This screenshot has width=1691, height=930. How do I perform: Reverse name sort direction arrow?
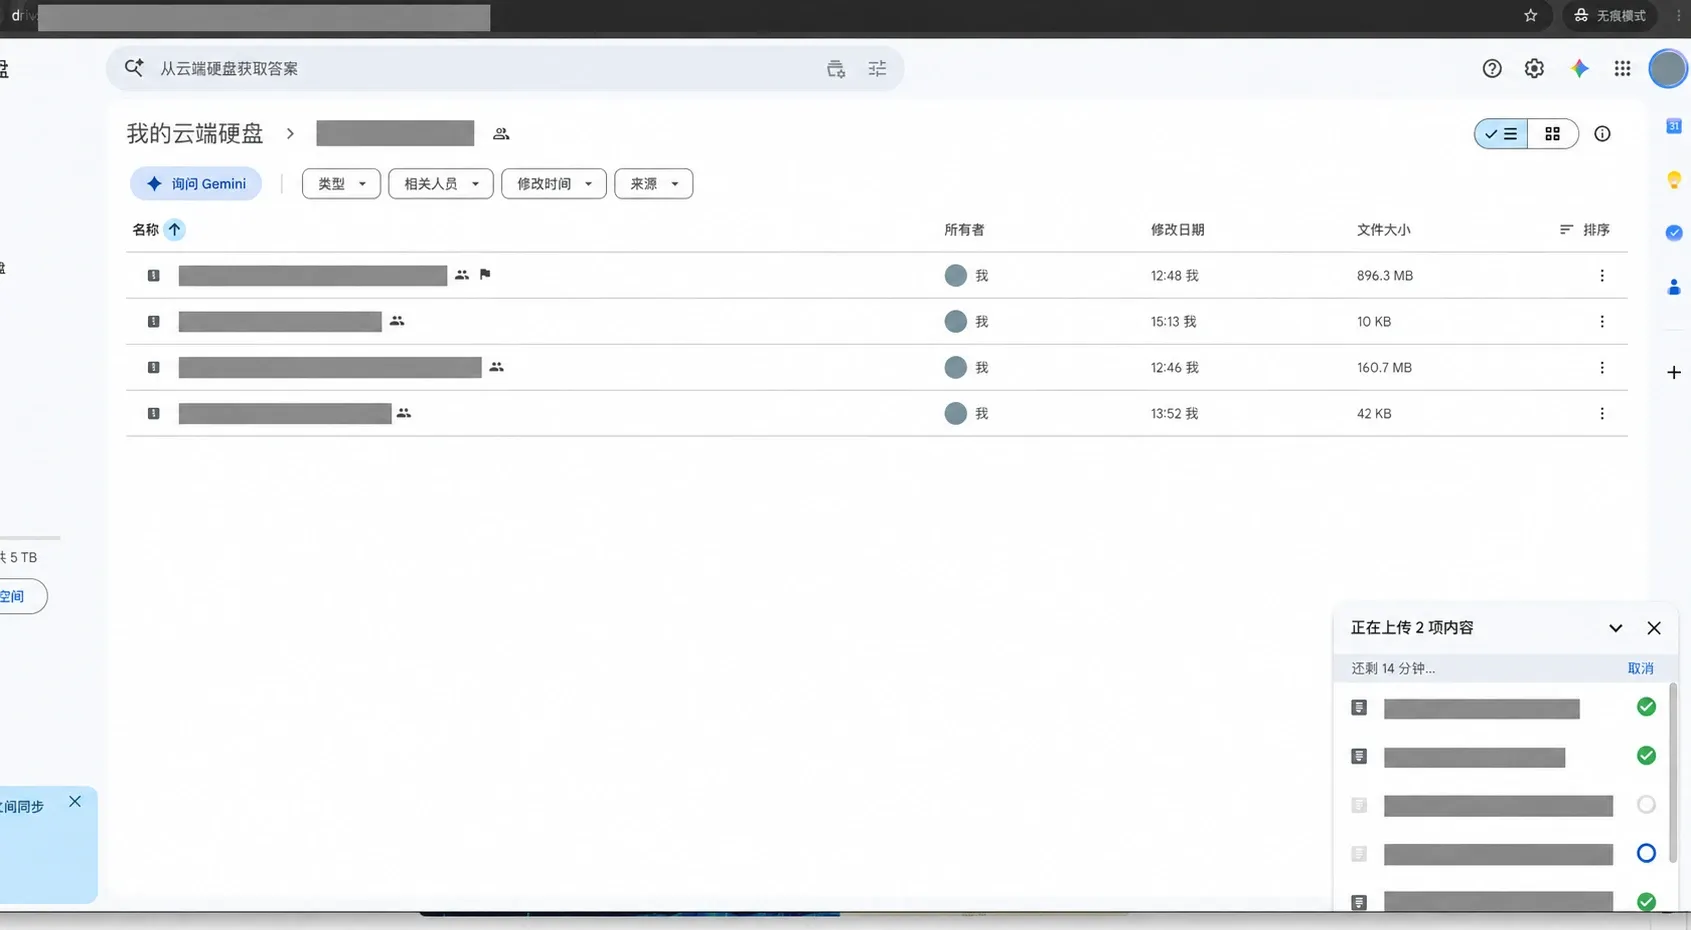pyautogui.click(x=174, y=229)
